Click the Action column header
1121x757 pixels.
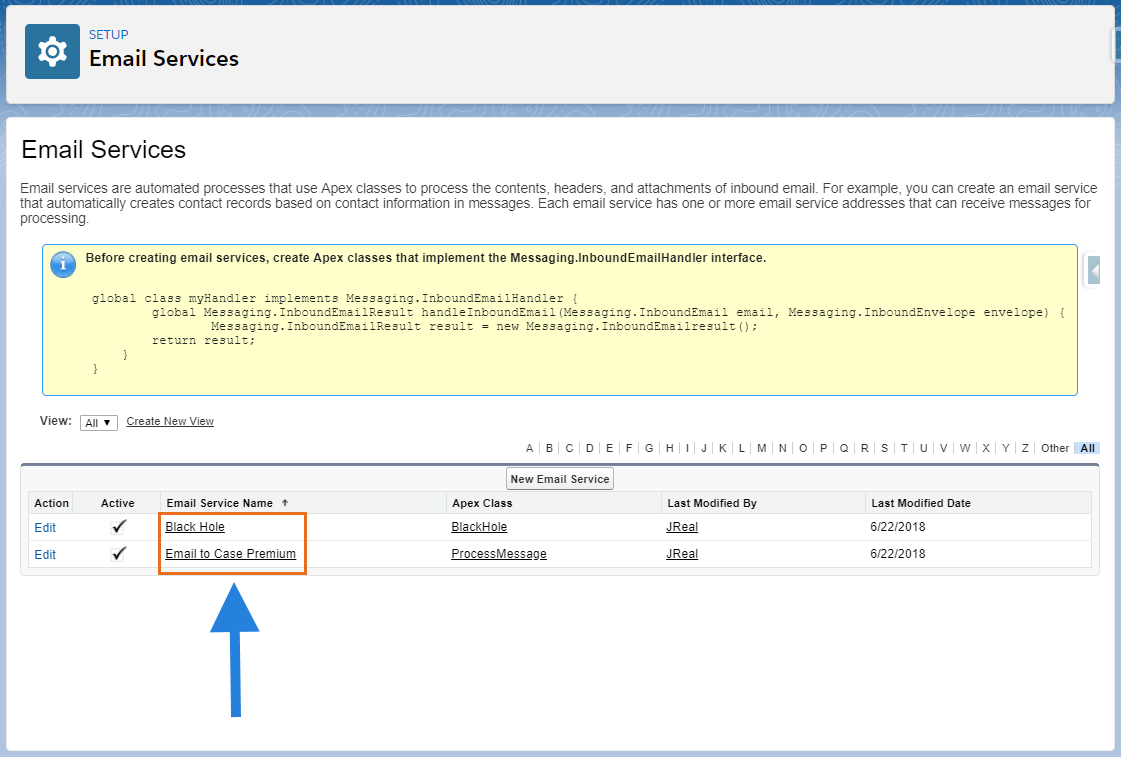pyautogui.click(x=51, y=503)
